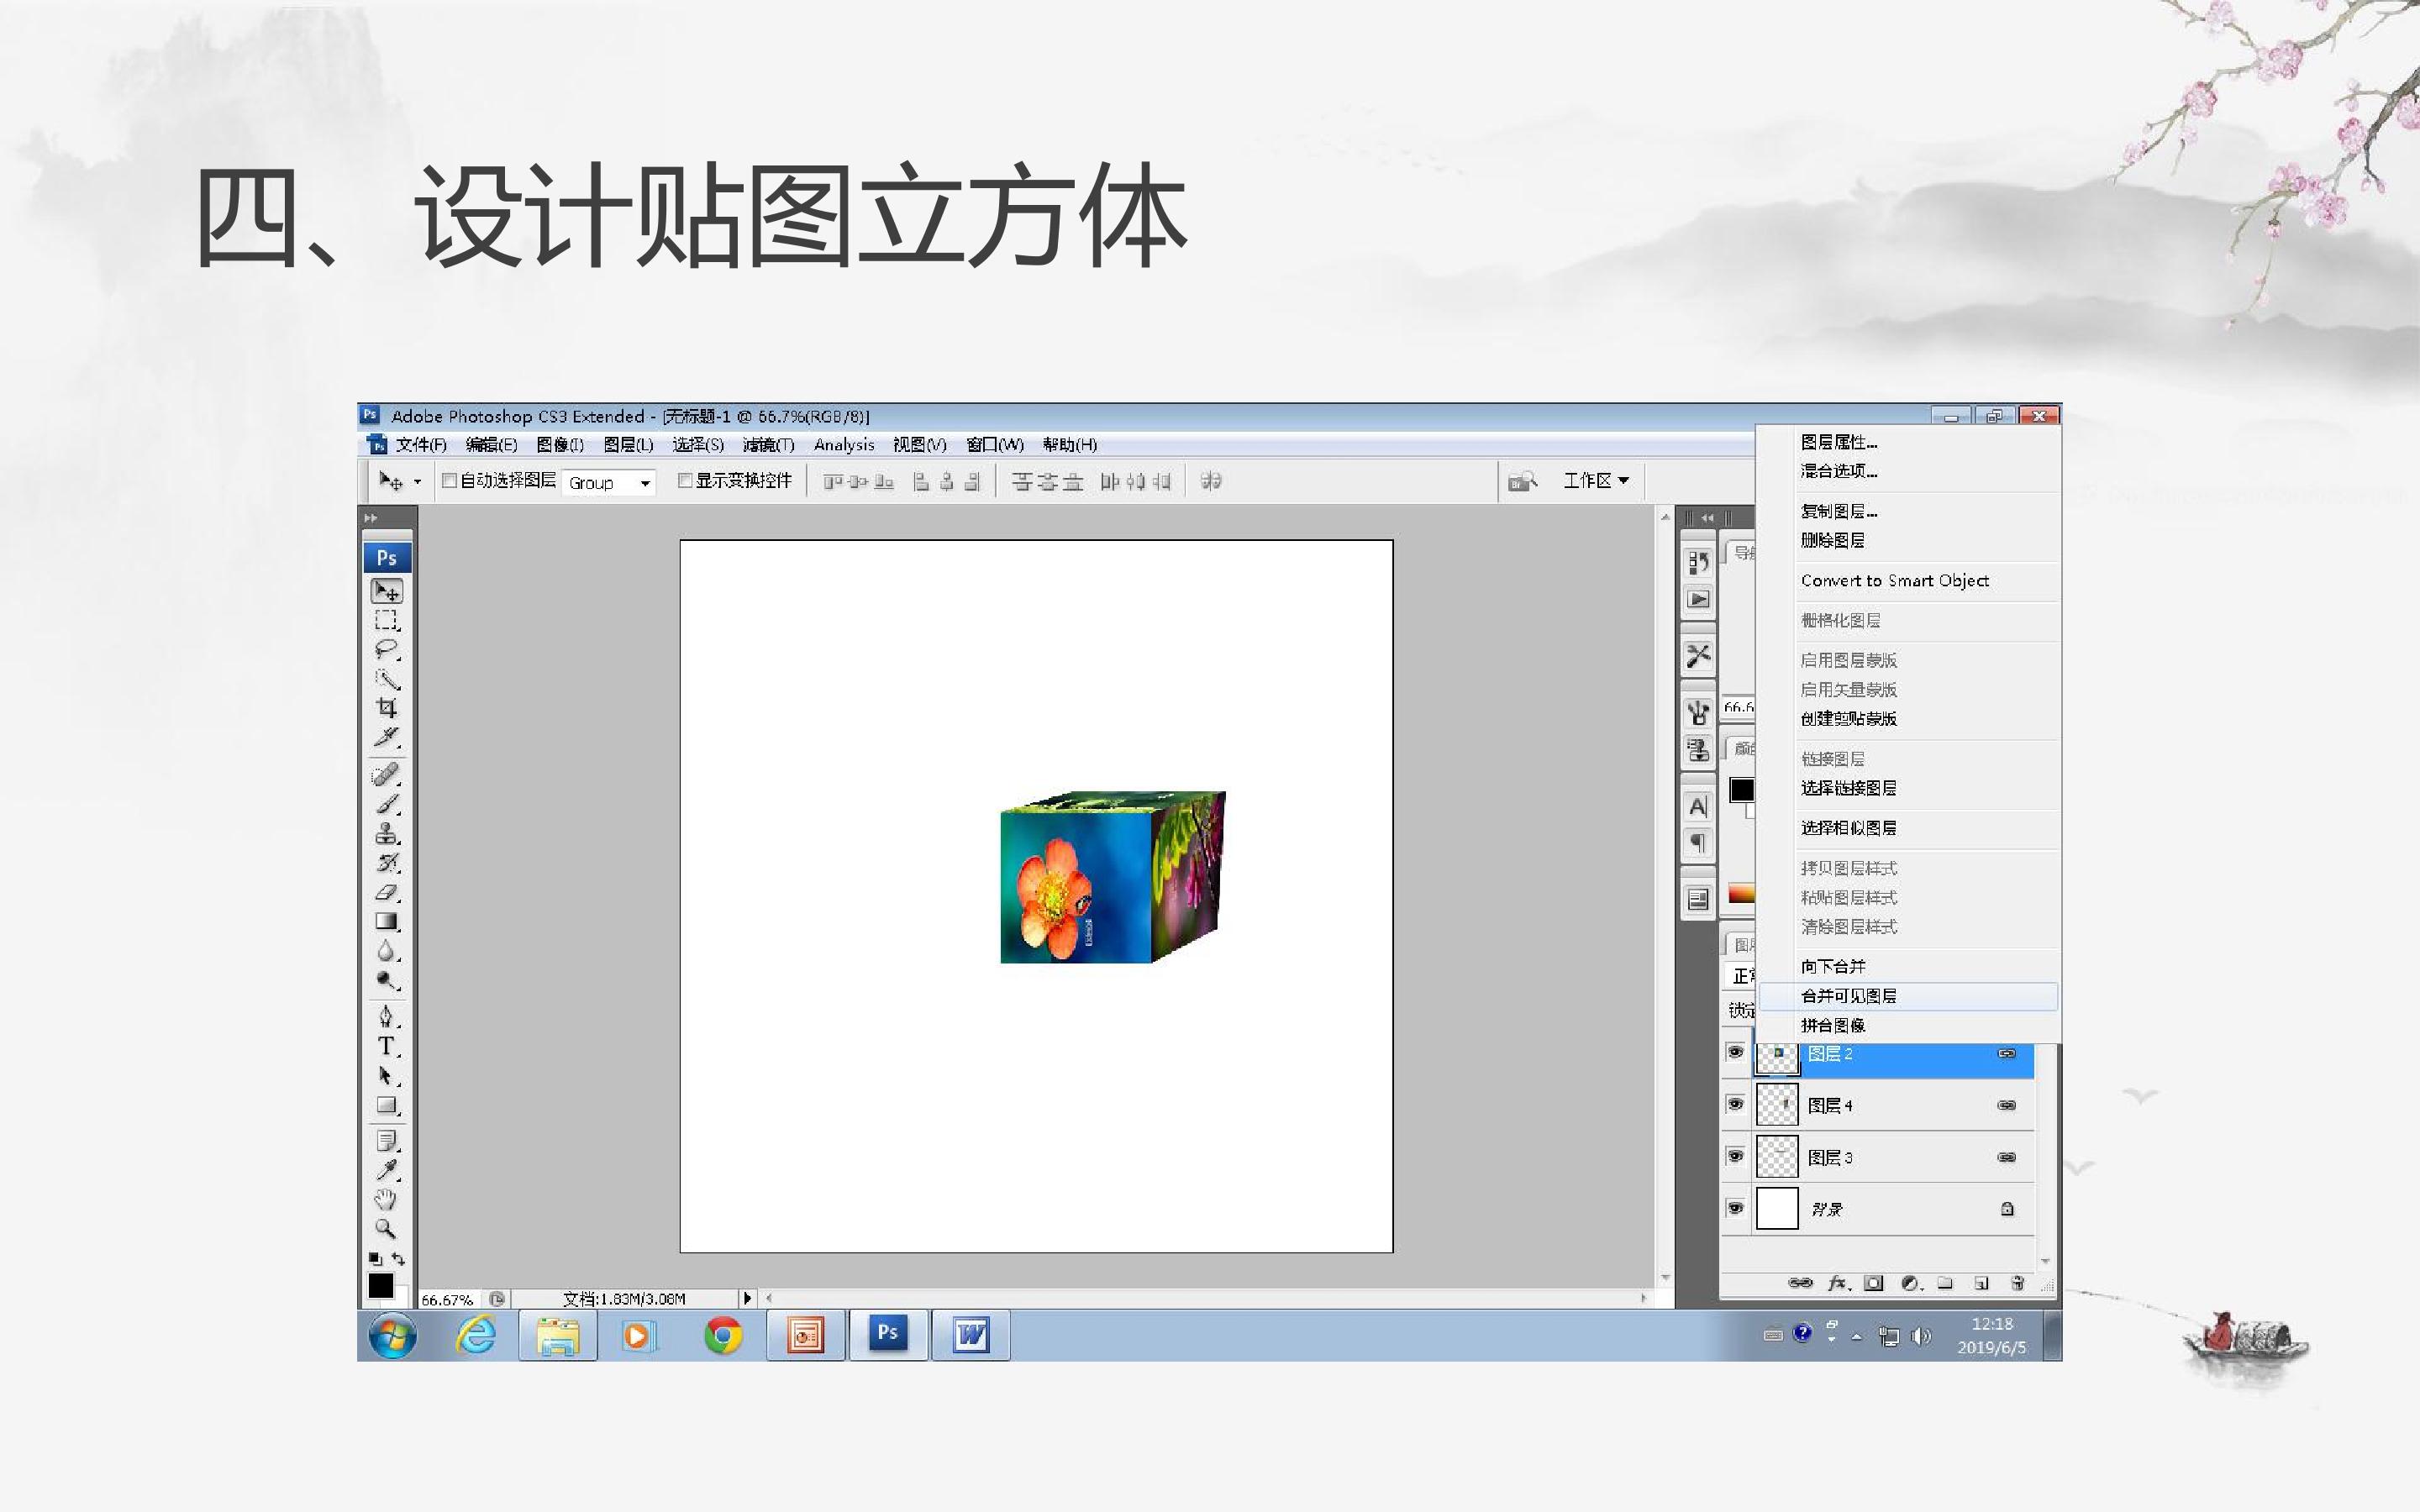Open the Photoshop taskbar button

tap(888, 1334)
